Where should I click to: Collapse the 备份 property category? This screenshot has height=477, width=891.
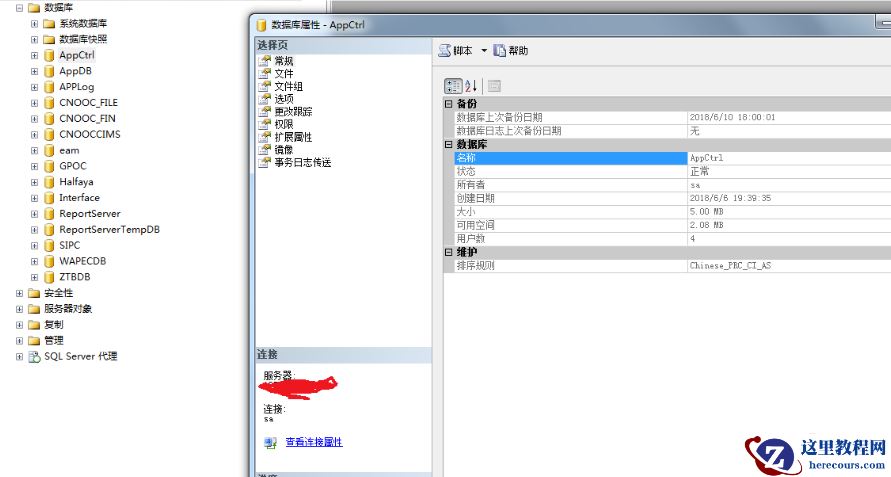pos(448,103)
